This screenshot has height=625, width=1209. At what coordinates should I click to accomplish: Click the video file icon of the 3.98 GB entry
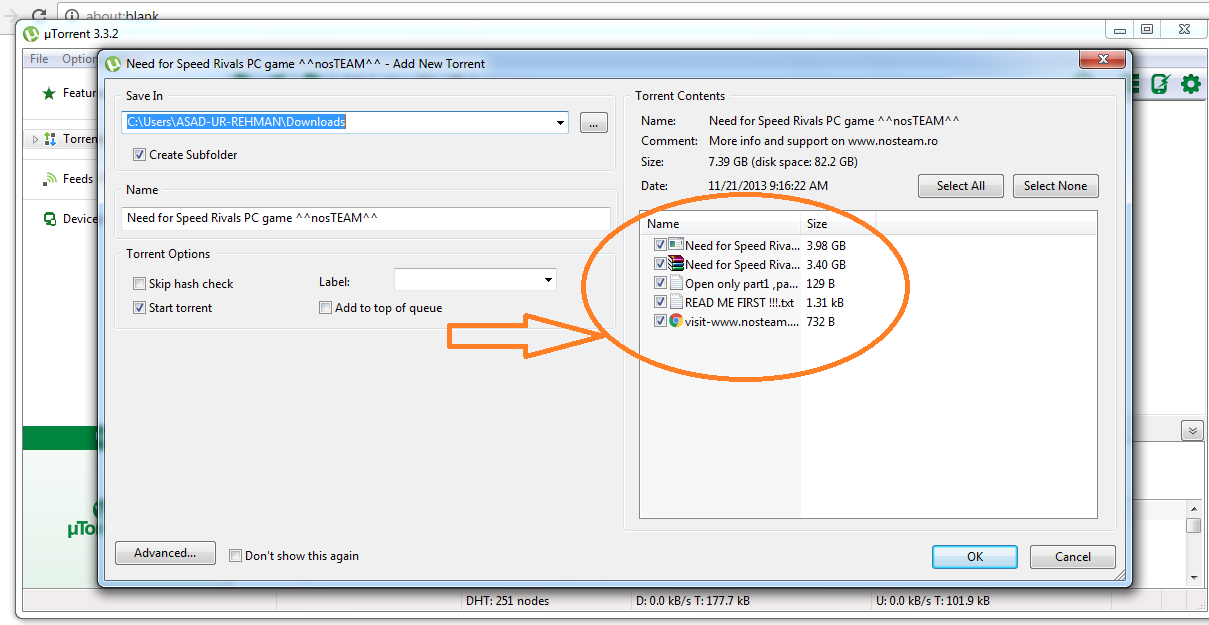tap(676, 245)
